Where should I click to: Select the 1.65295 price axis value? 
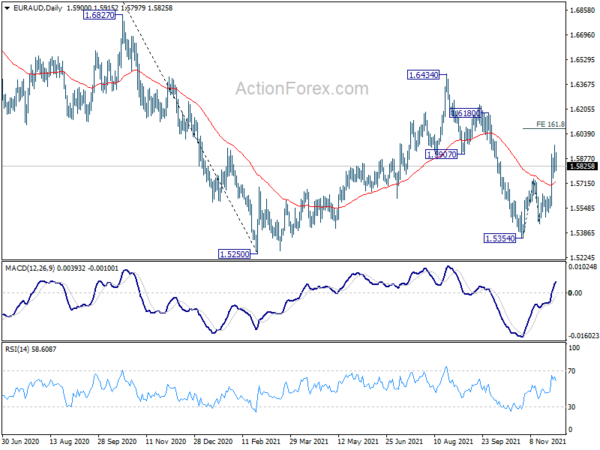(x=582, y=60)
